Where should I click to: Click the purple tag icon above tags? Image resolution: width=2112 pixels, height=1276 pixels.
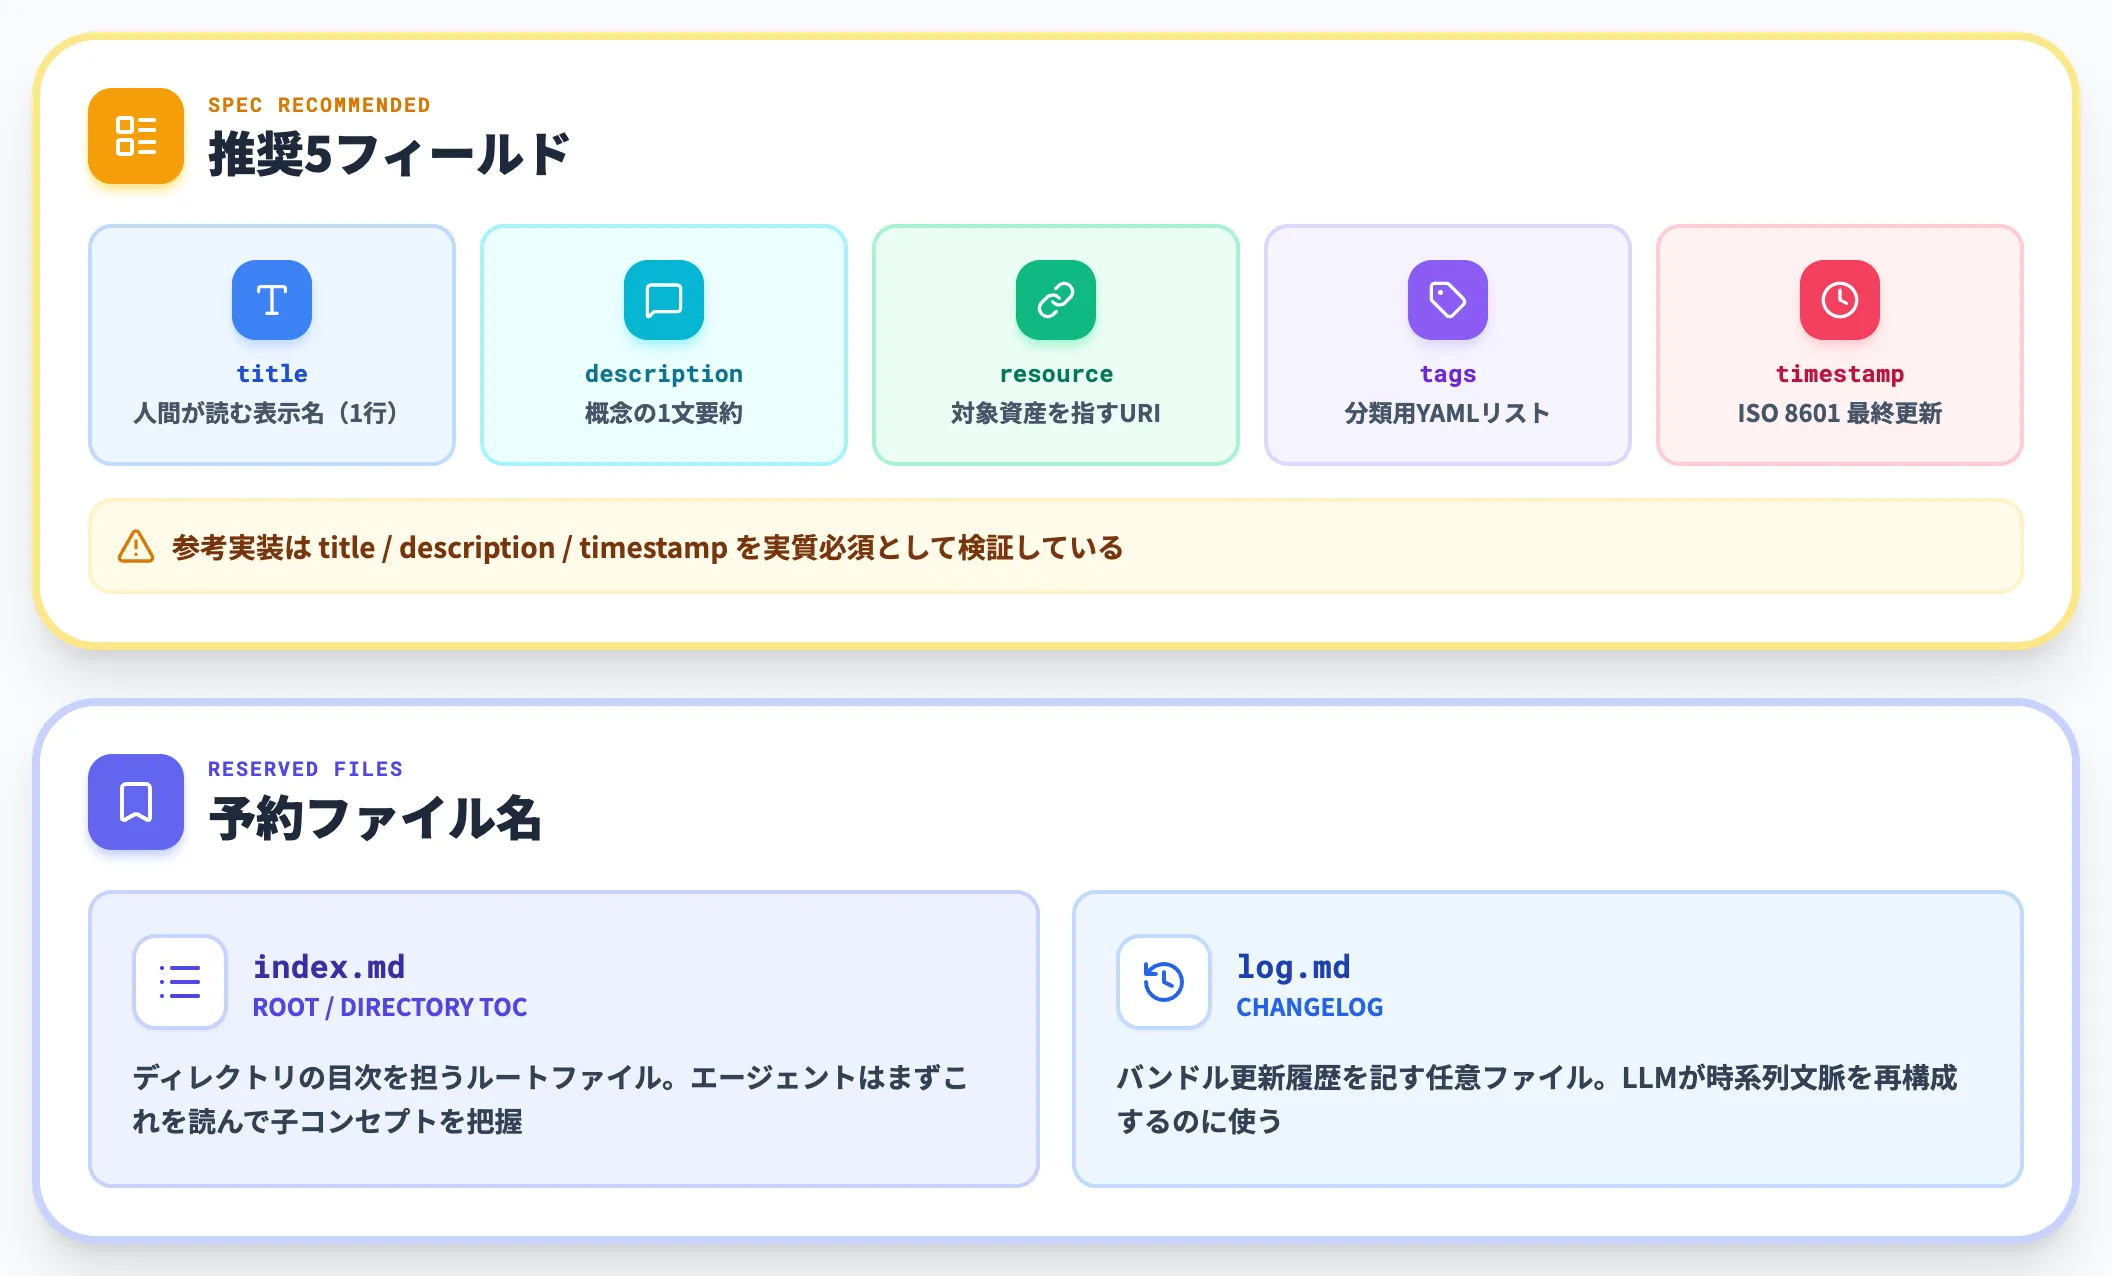click(1448, 300)
